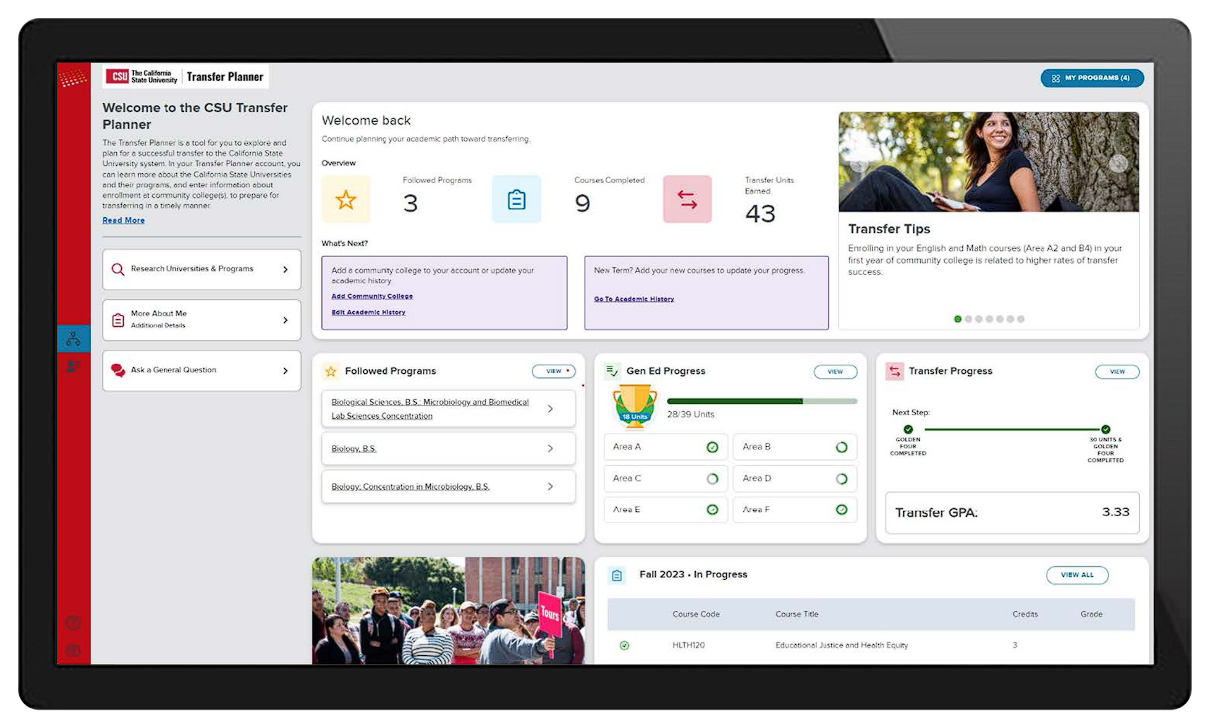1214x727 pixels.
Task: Click the Transfer Planner header label
Action: click(x=225, y=75)
